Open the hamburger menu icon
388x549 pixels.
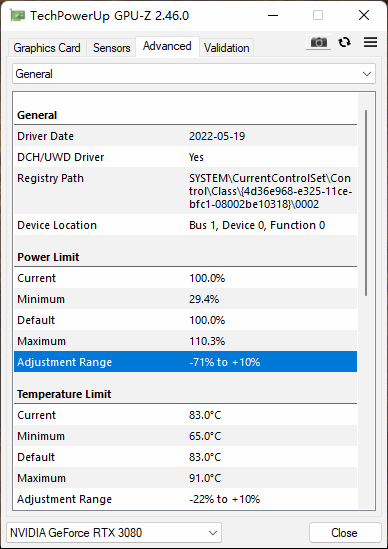pyautogui.click(x=370, y=42)
